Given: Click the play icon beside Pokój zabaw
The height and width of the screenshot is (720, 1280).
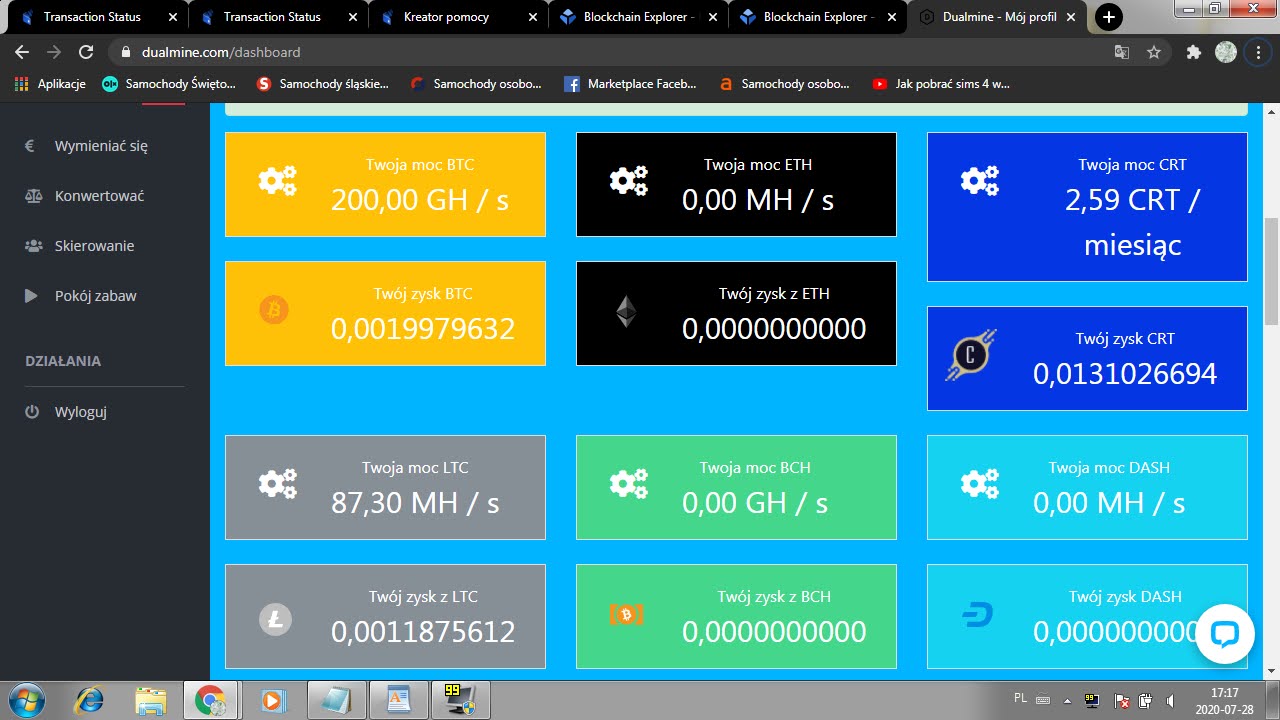Looking at the screenshot, I should (31, 295).
